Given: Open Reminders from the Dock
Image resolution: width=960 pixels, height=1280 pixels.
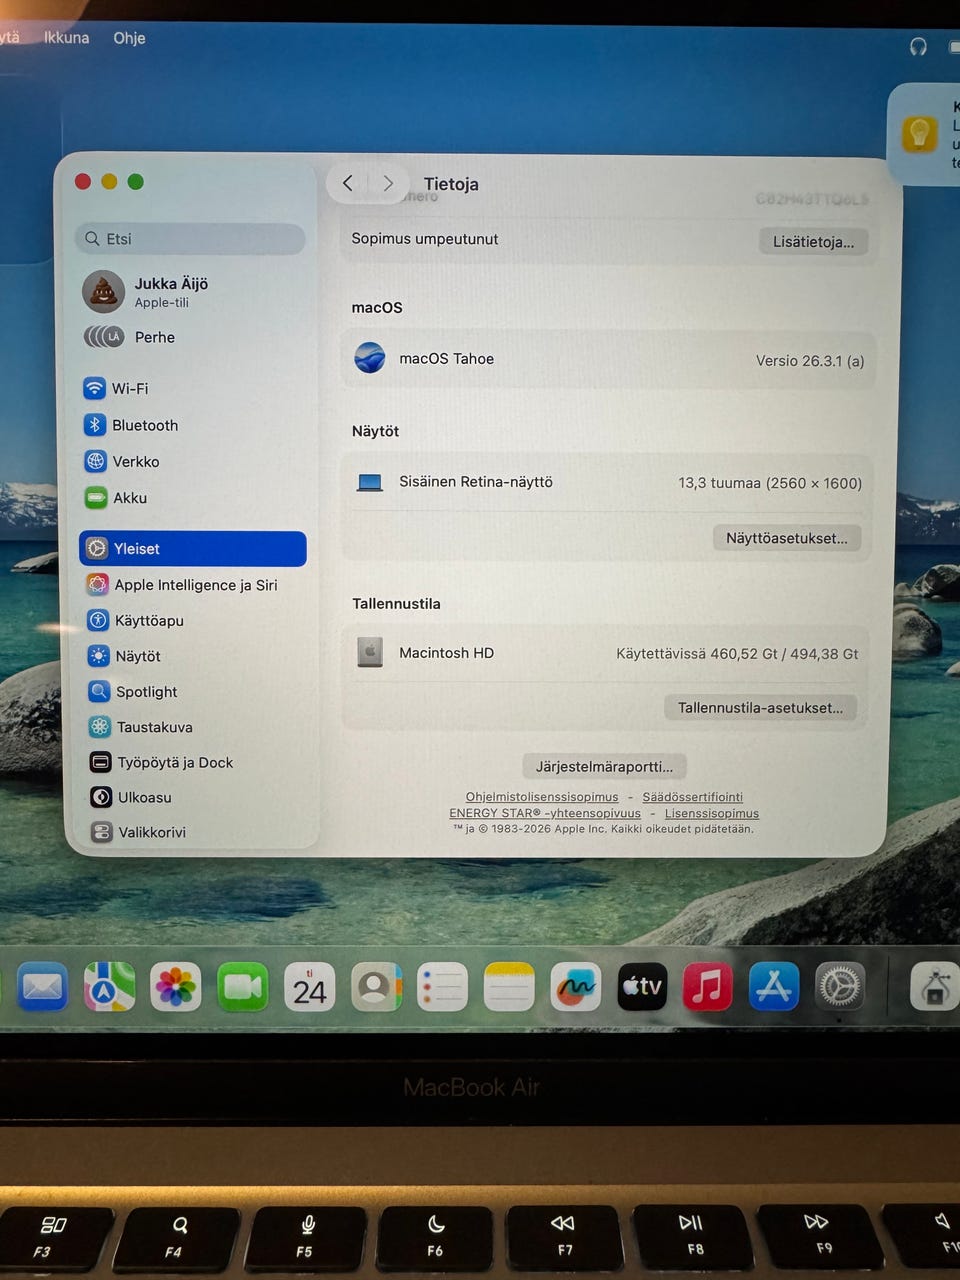Looking at the screenshot, I should click(442, 987).
